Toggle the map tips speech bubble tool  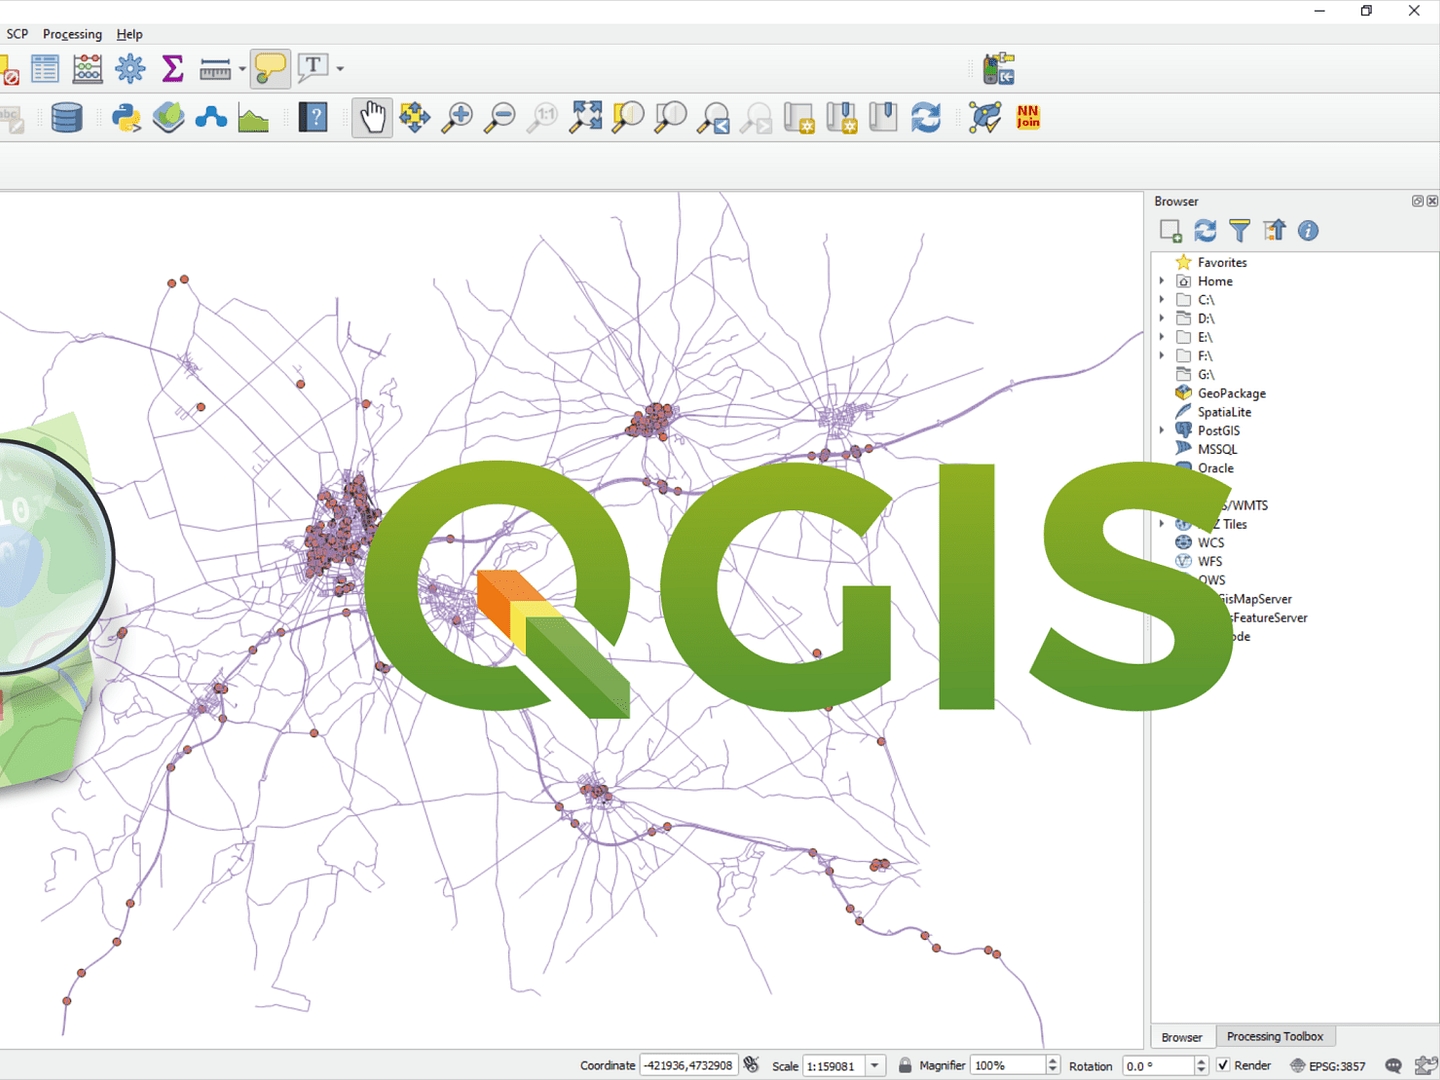270,69
